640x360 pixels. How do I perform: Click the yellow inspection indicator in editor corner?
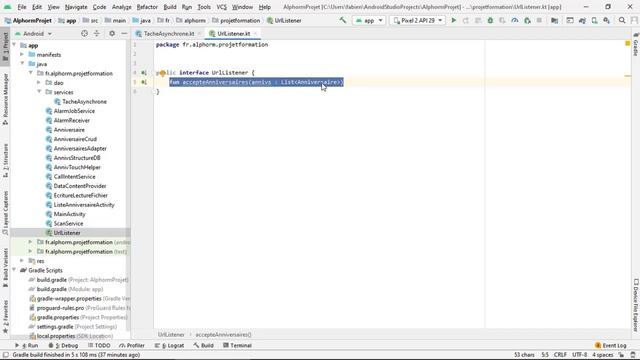[628, 43]
